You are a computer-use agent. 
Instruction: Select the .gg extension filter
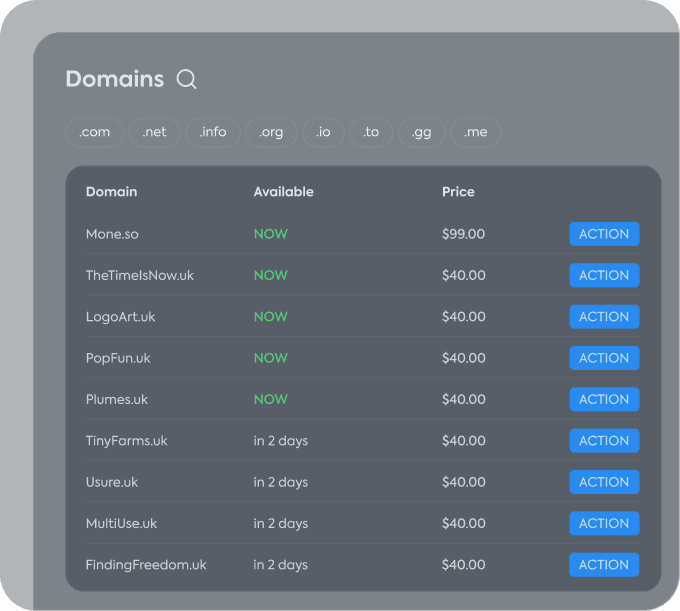coord(422,132)
